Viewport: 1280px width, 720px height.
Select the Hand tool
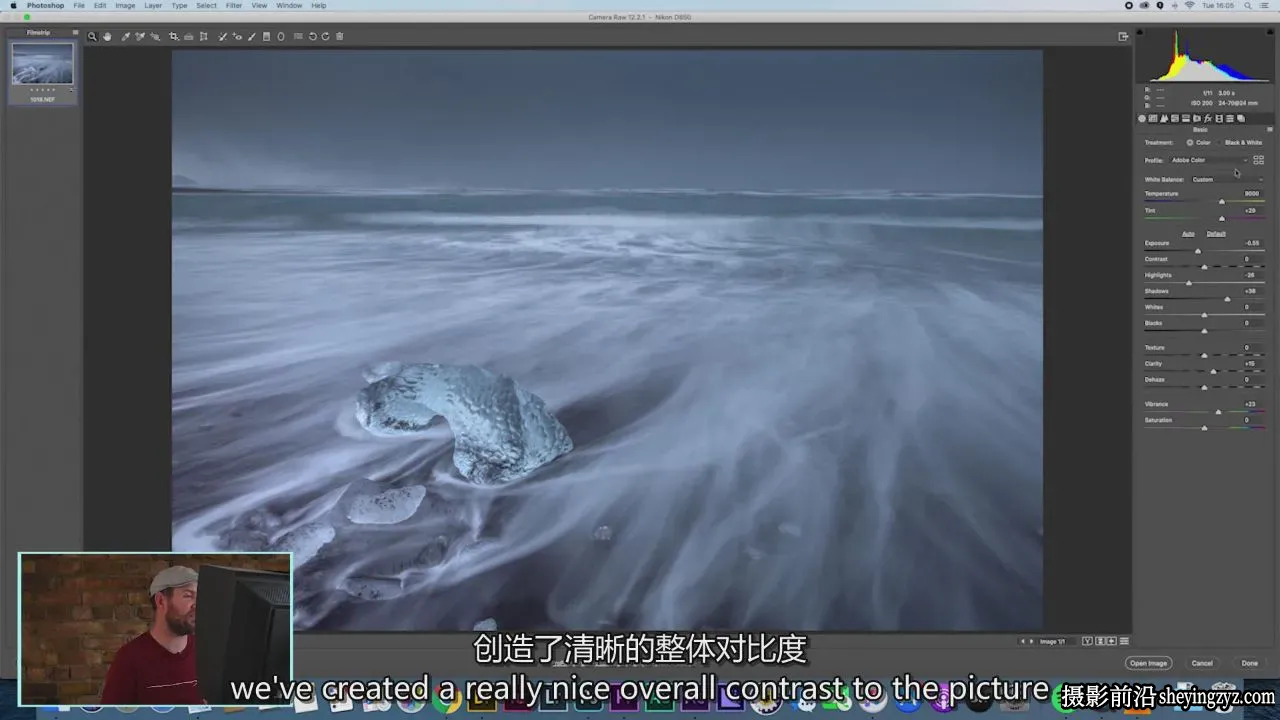108,36
